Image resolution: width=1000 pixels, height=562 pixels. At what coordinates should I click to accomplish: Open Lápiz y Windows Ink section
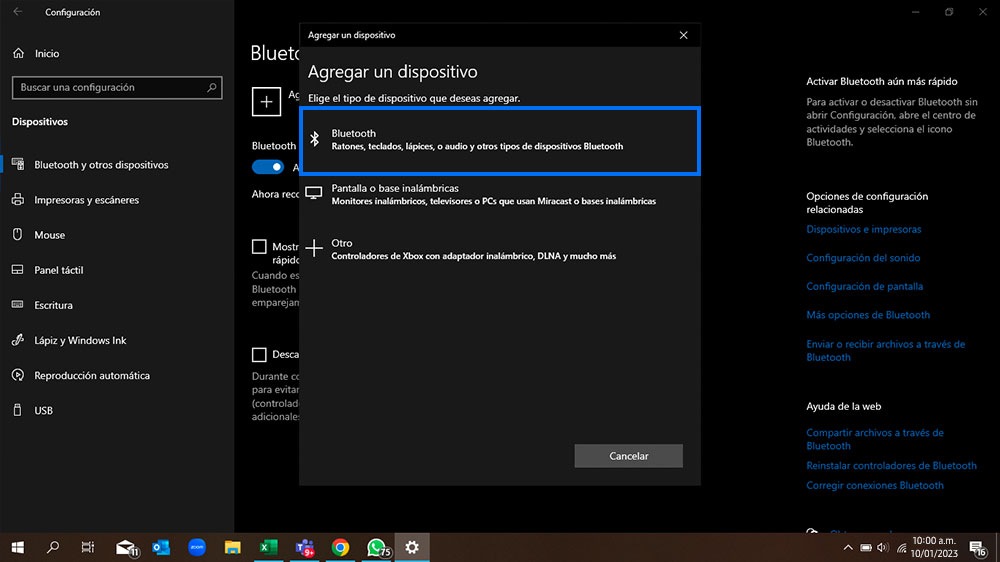point(80,340)
